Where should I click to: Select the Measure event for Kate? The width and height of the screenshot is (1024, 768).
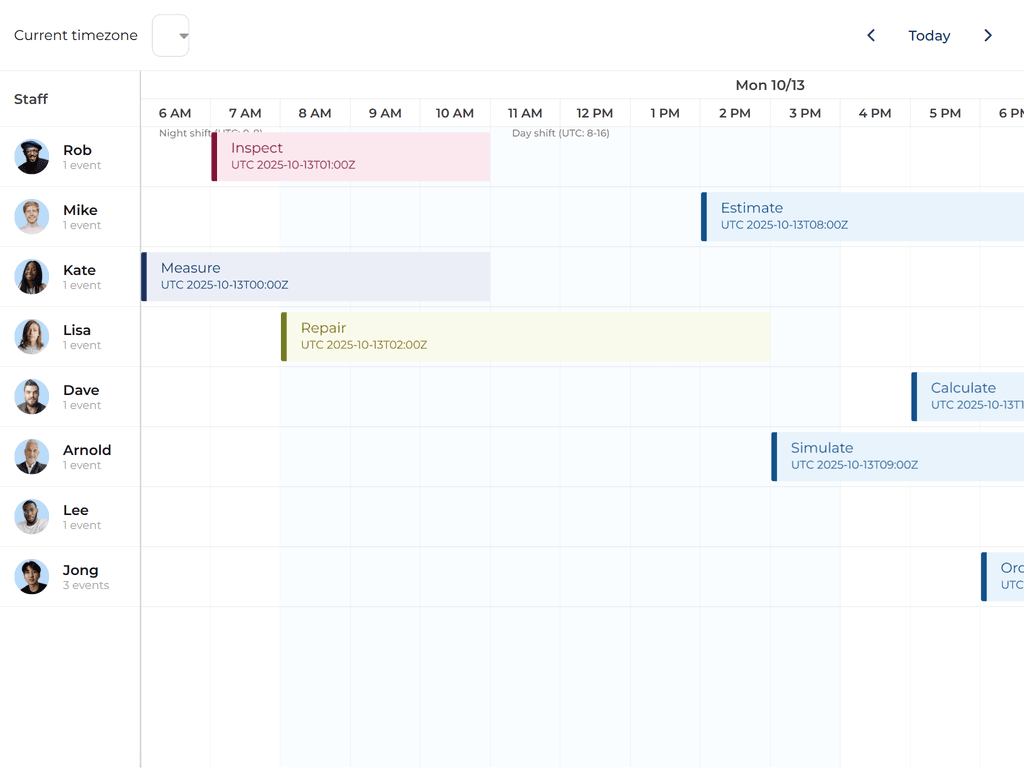(316, 277)
